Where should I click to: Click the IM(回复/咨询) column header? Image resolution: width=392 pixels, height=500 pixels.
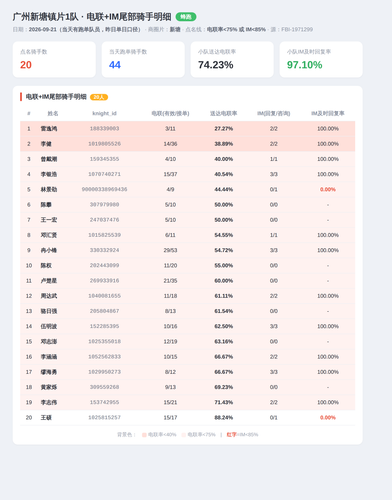(273, 113)
